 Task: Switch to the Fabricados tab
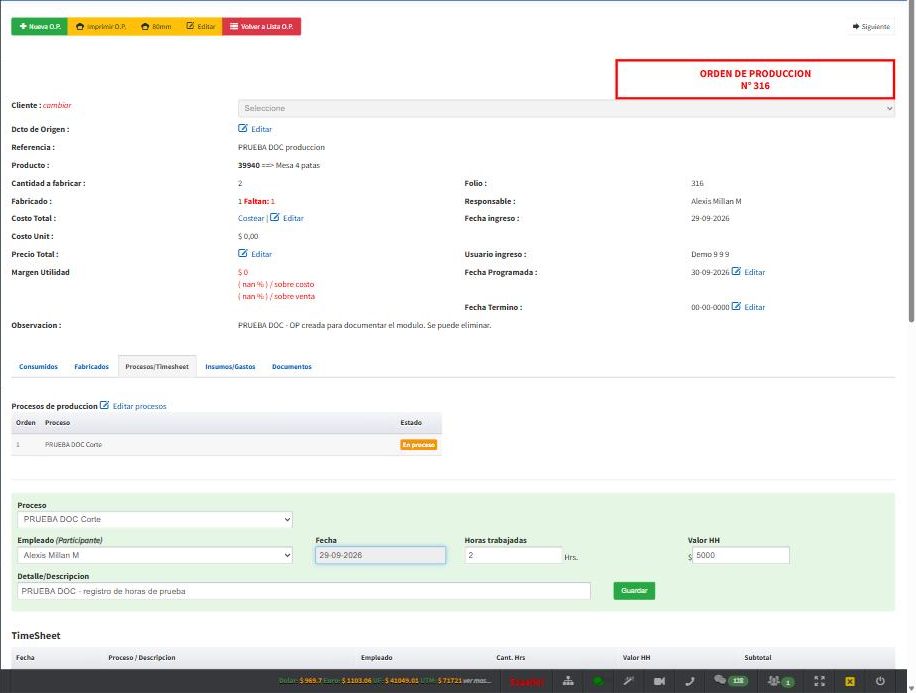(x=91, y=366)
